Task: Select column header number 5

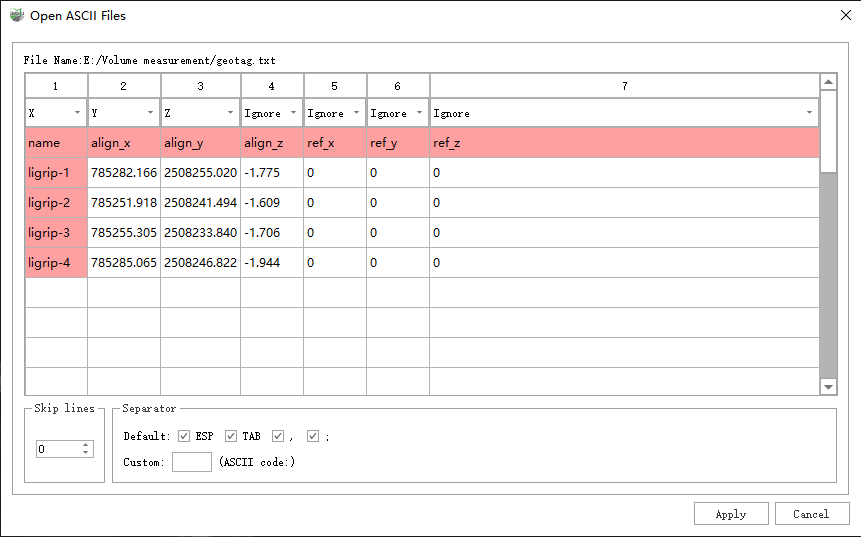Action: coord(335,86)
